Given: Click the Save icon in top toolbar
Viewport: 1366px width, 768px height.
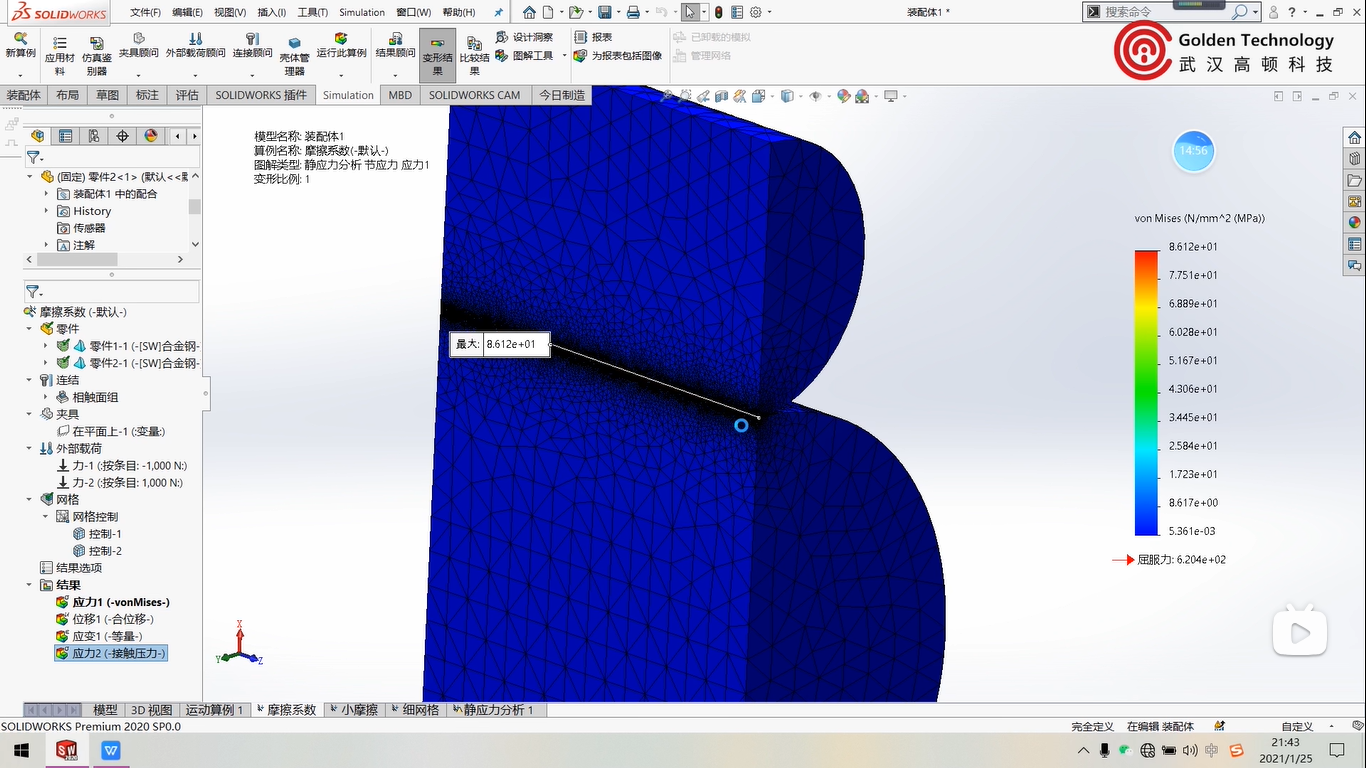Looking at the screenshot, I should pyautogui.click(x=604, y=12).
